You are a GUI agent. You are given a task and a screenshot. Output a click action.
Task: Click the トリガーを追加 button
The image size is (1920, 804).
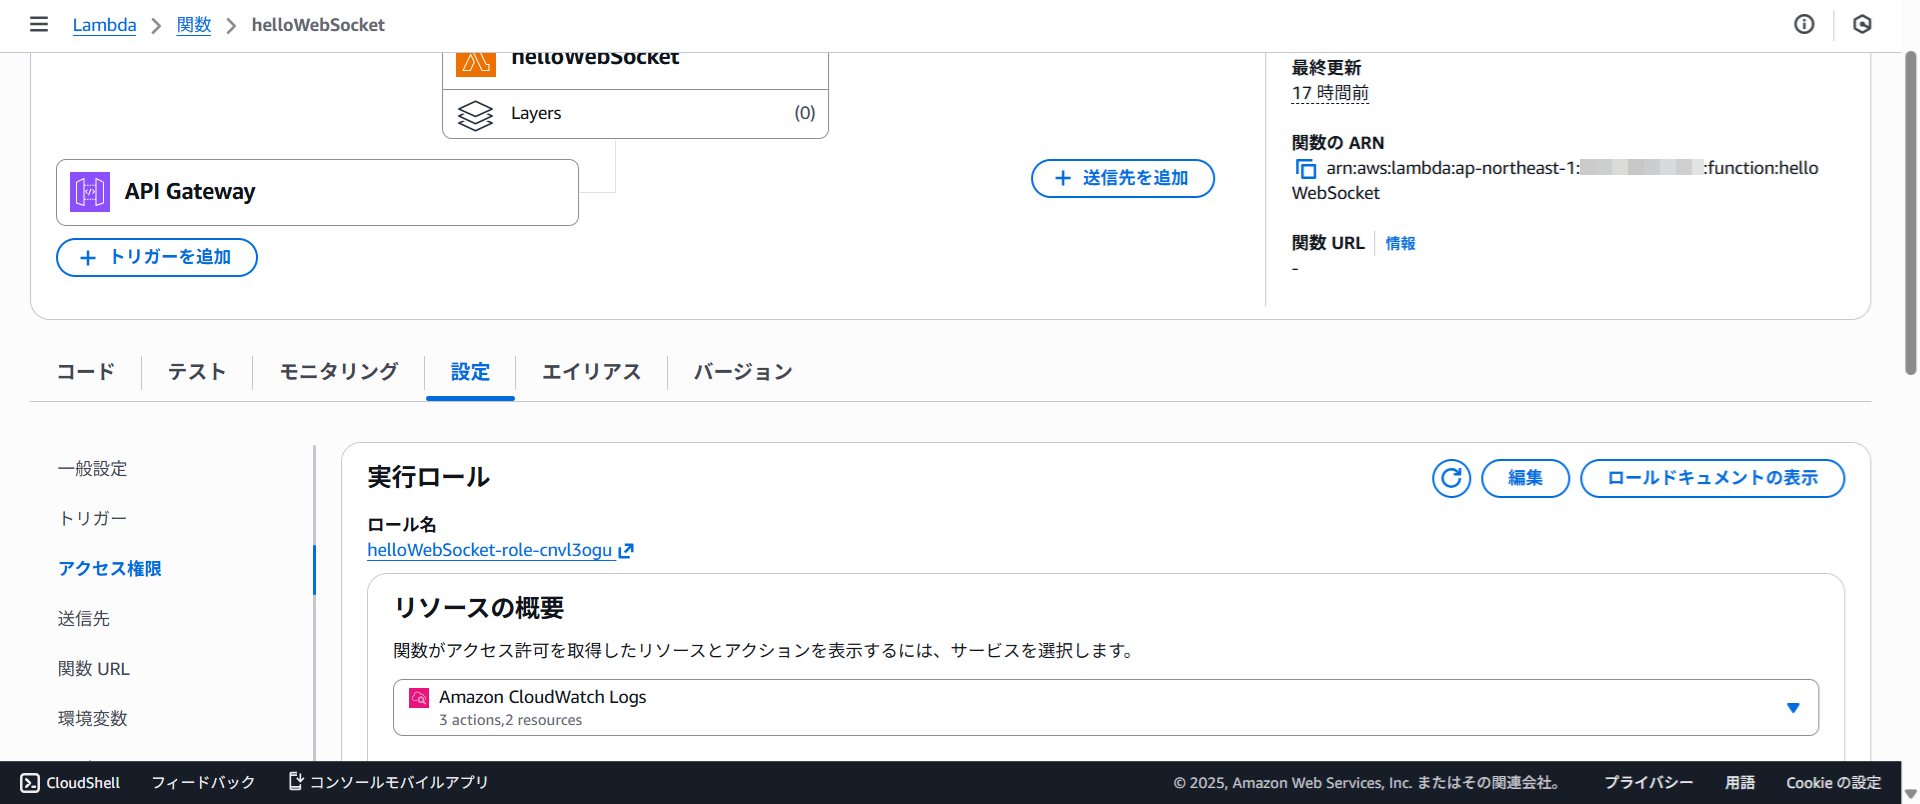pyautogui.click(x=157, y=258)
